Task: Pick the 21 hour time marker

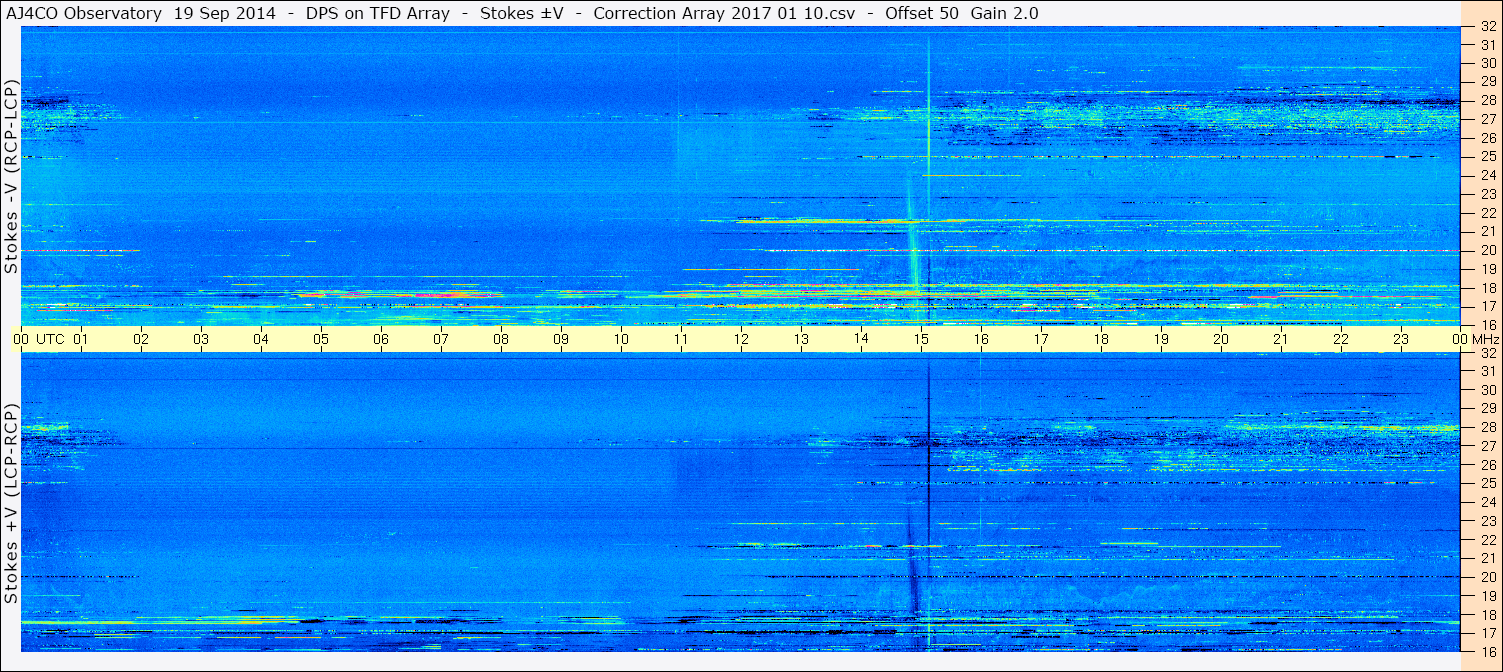Action: click(1281, 339)
